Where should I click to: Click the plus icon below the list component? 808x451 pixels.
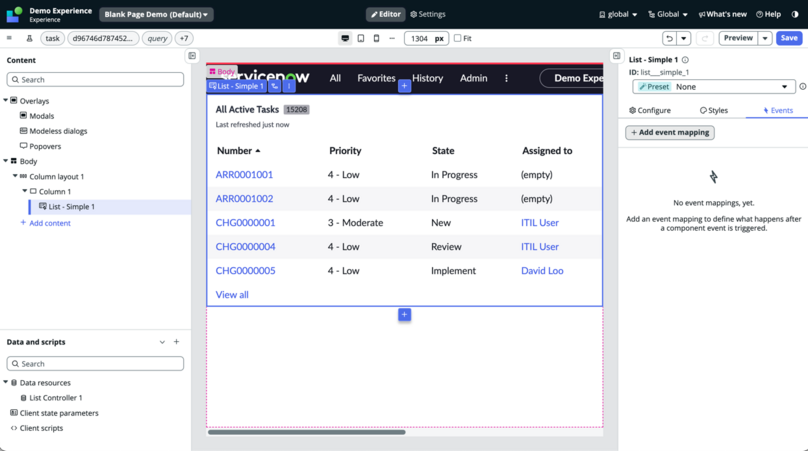click(405, 314)
